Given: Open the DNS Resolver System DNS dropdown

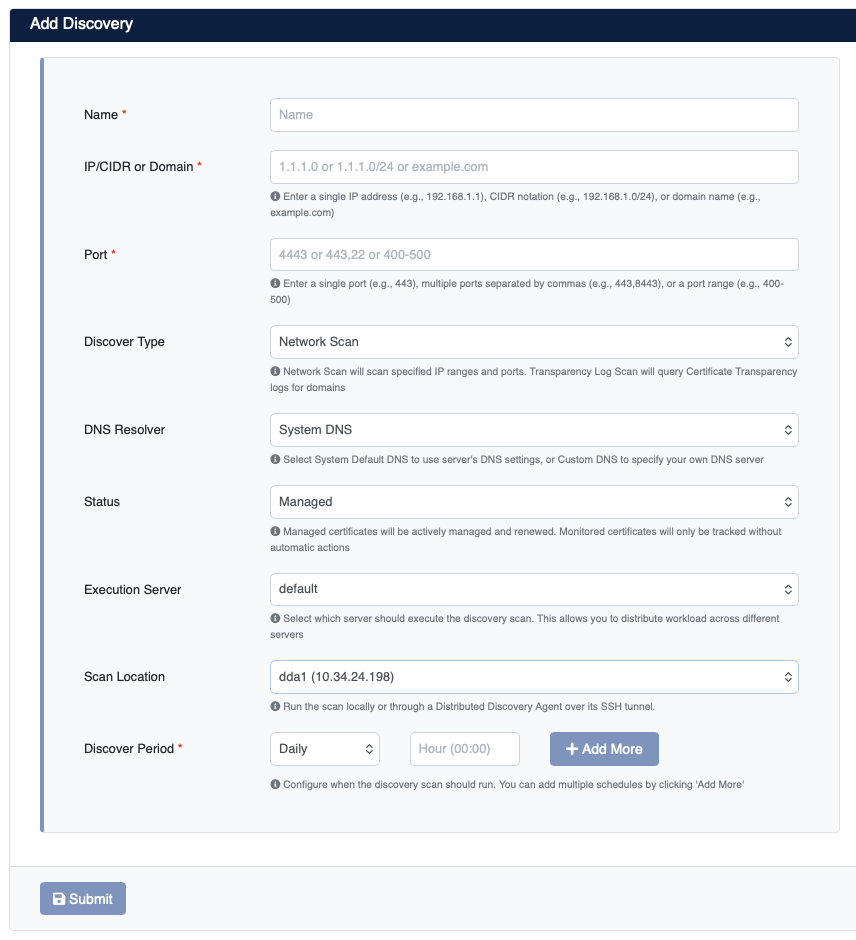Looking at the screenshot, I should click(x=534, y=430).
